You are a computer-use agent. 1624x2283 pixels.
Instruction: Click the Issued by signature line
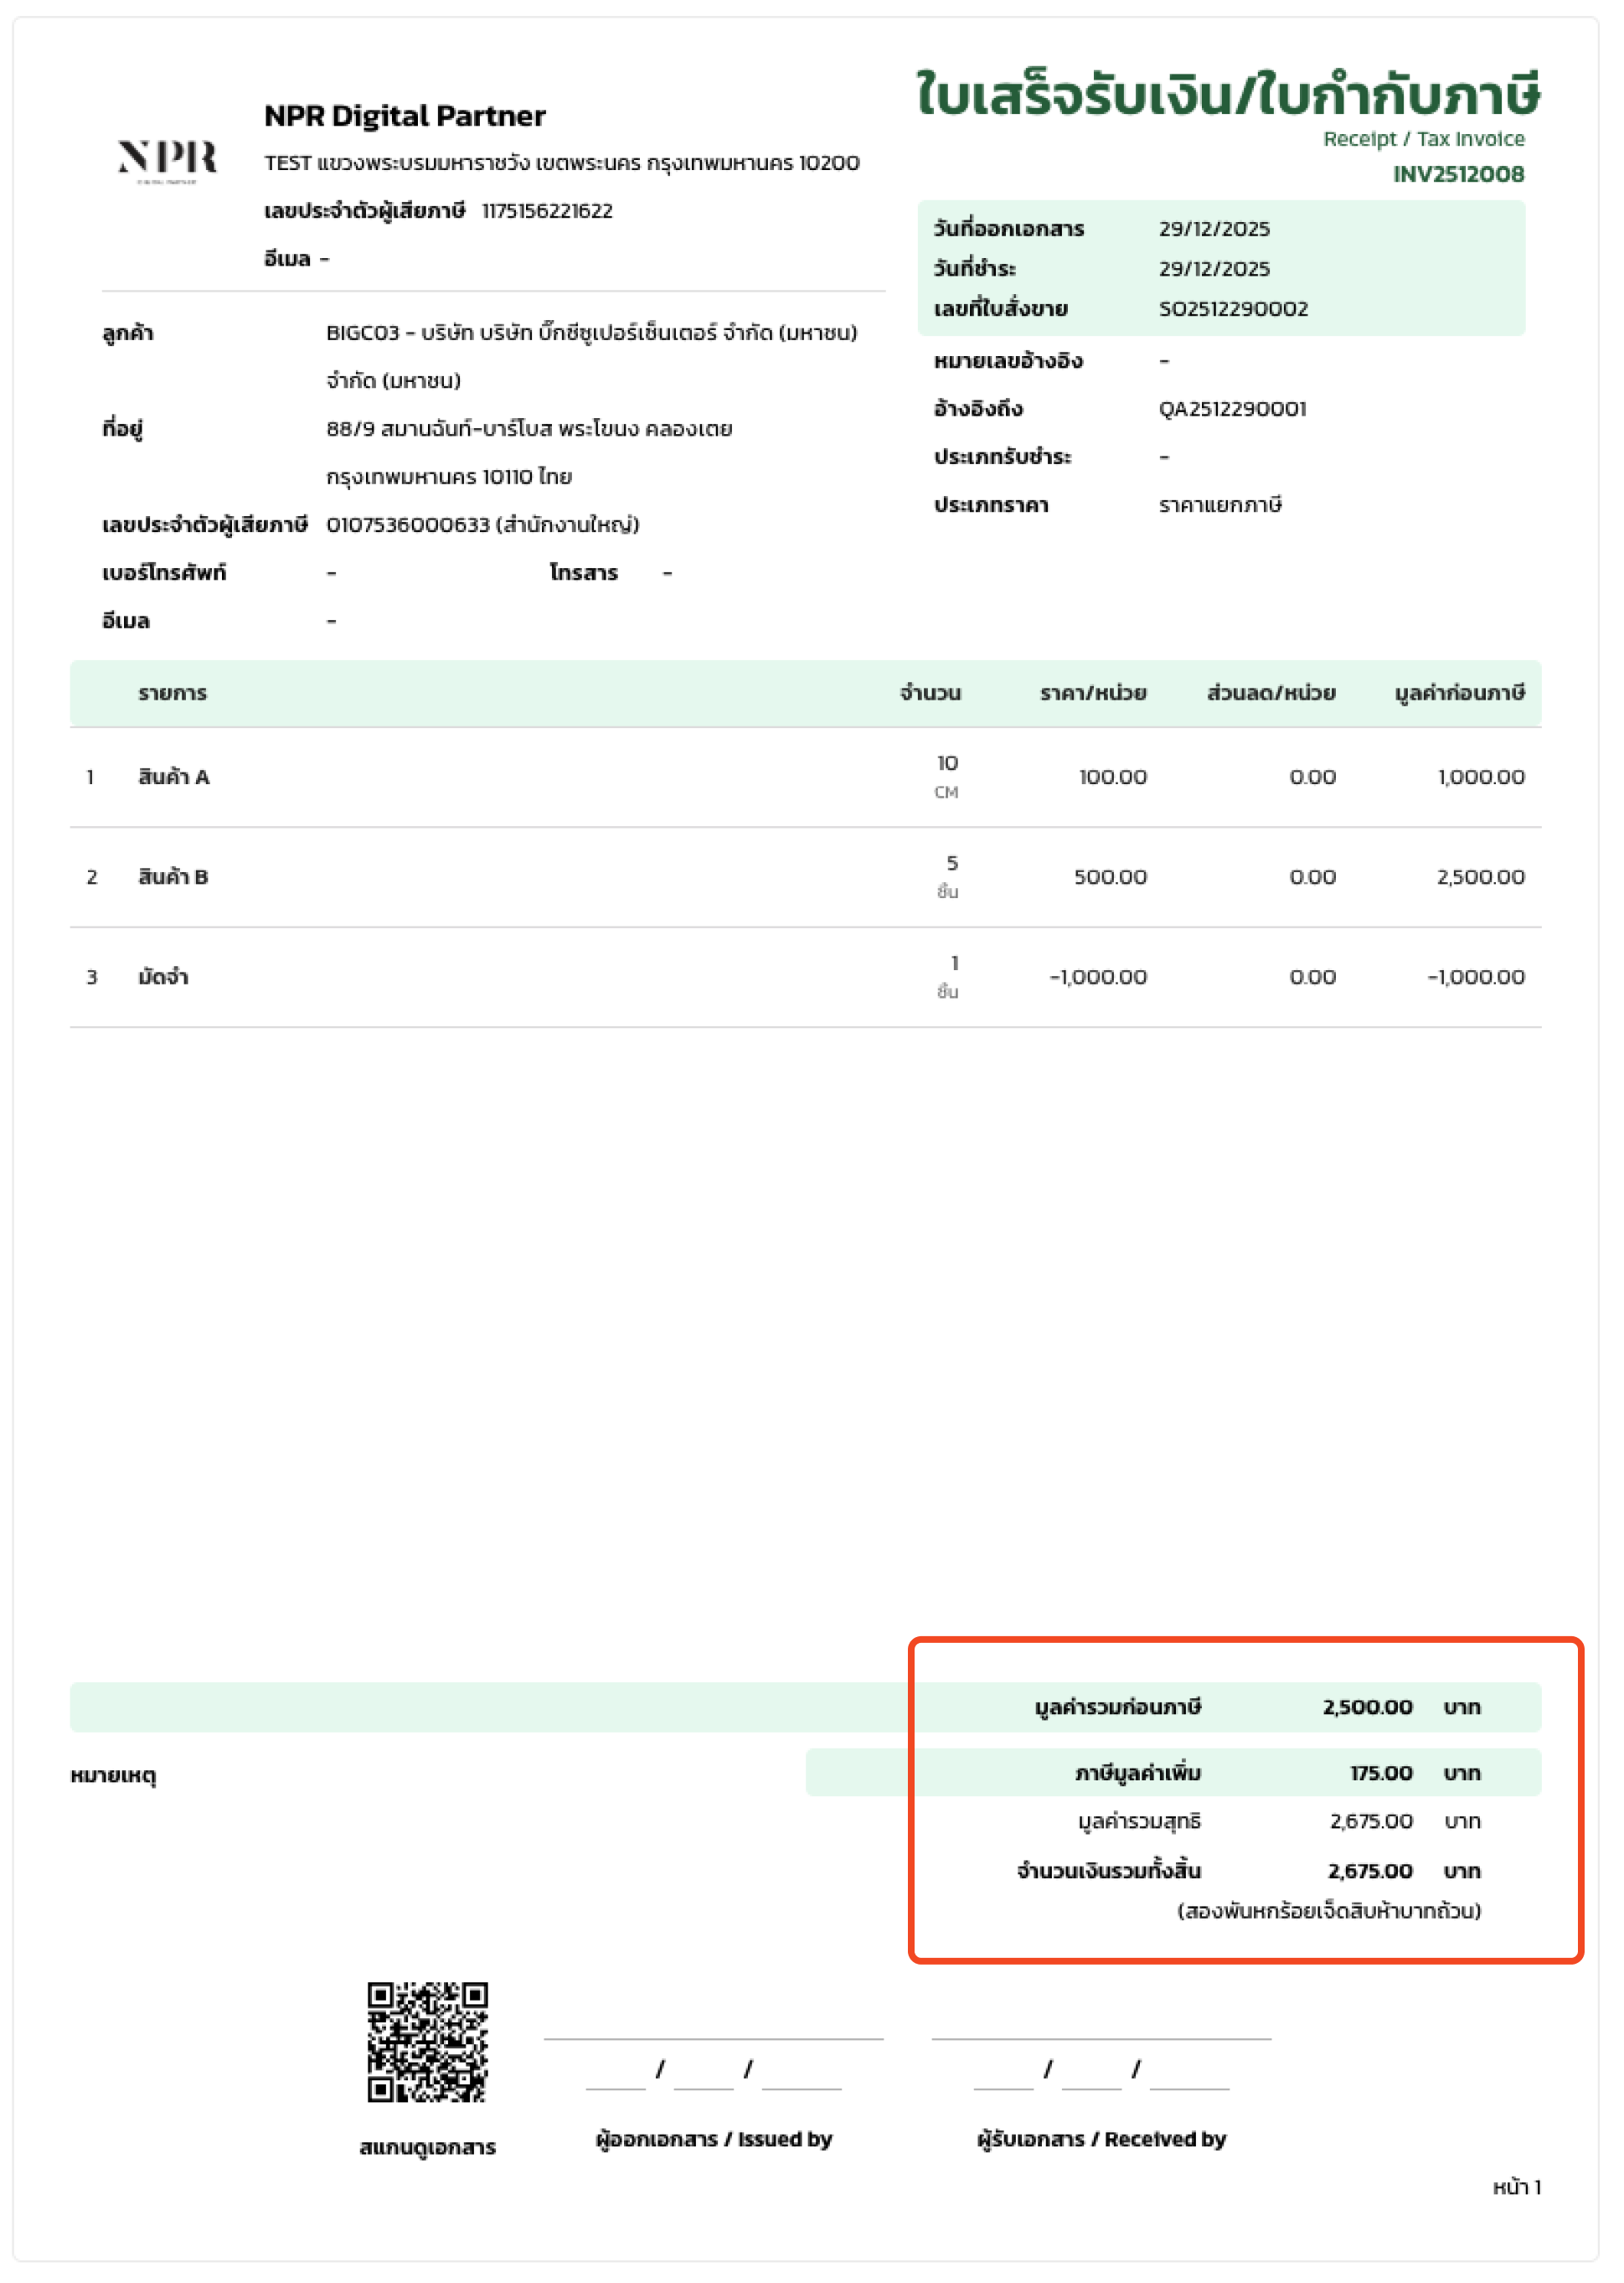click(713, 2038)
